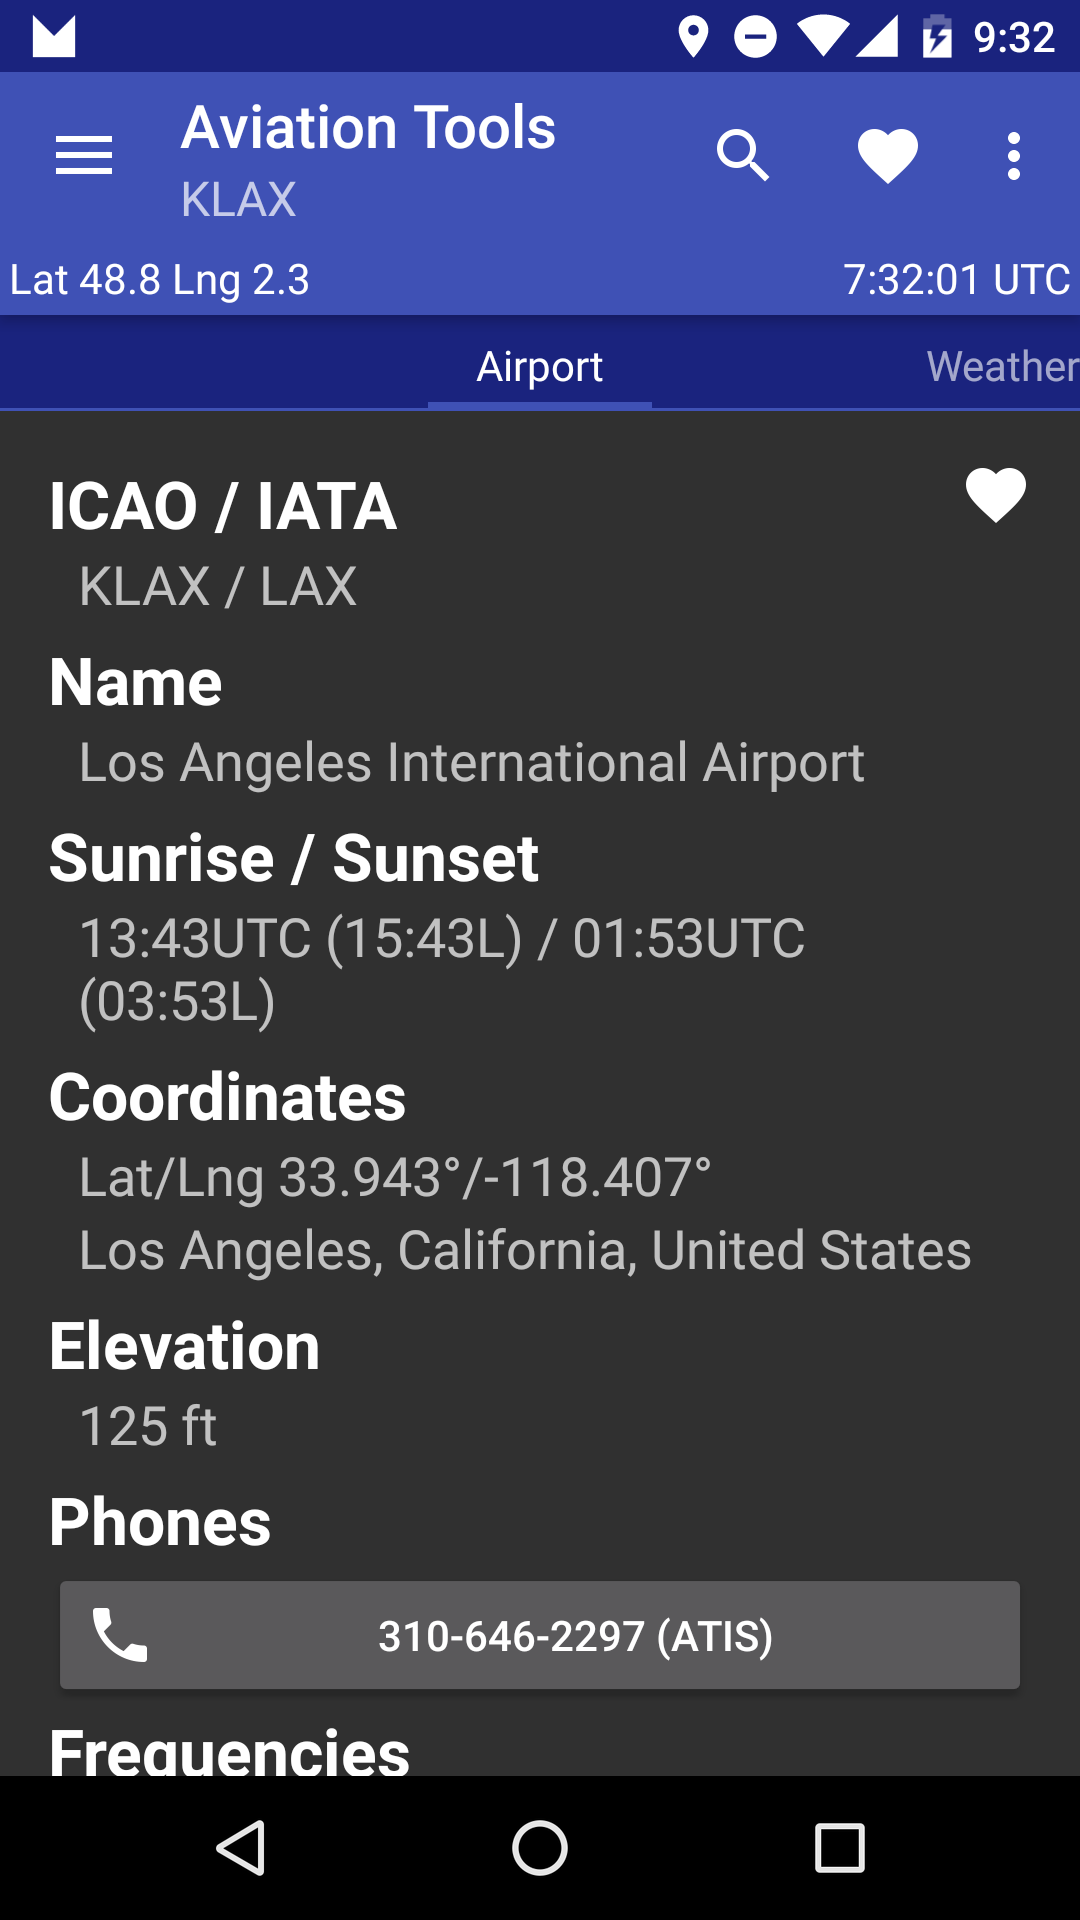The height and width of the screenshot is (1920, 1080).
Task: Select the Airport tab
Action: 540,366
